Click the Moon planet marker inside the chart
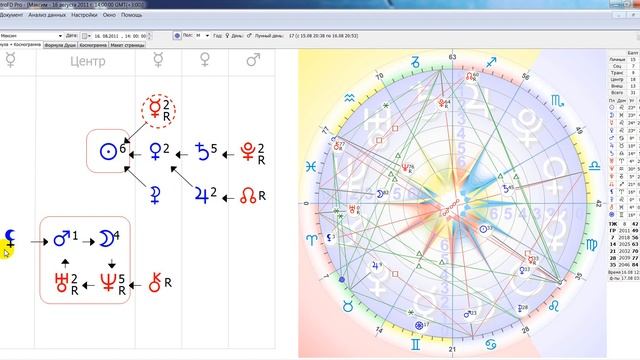Image resolution: width=640 pixels, height=360 pixels. 380,194
